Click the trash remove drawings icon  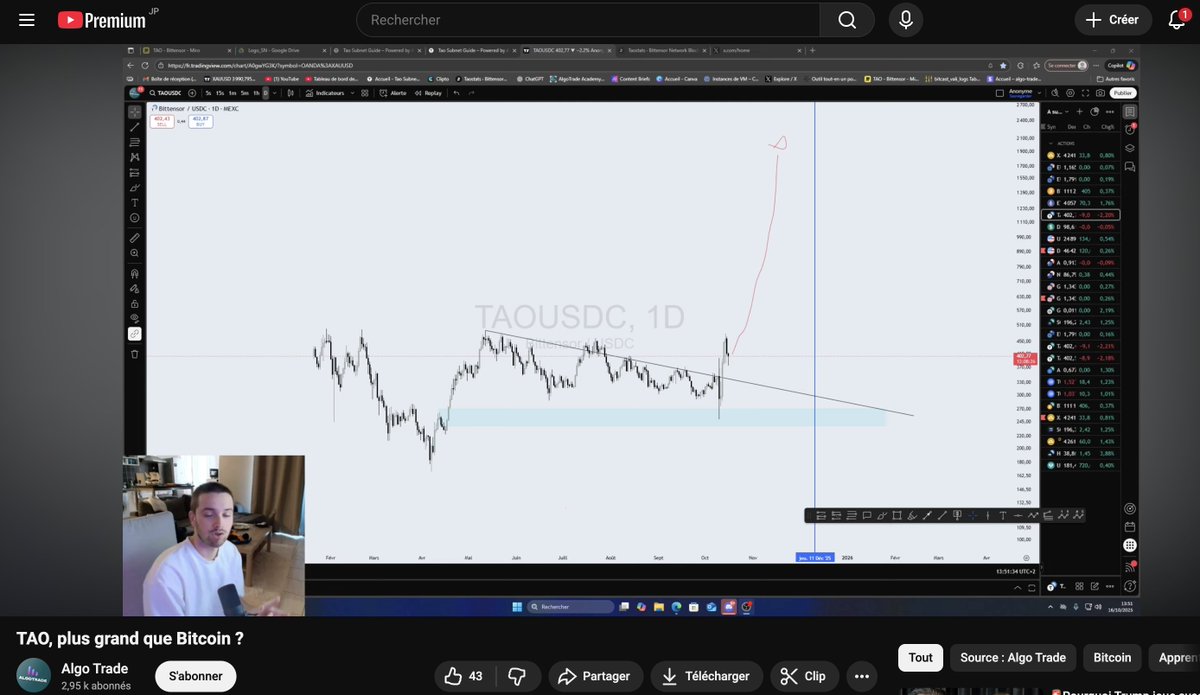pyautogui.click(x=134, y=353)
